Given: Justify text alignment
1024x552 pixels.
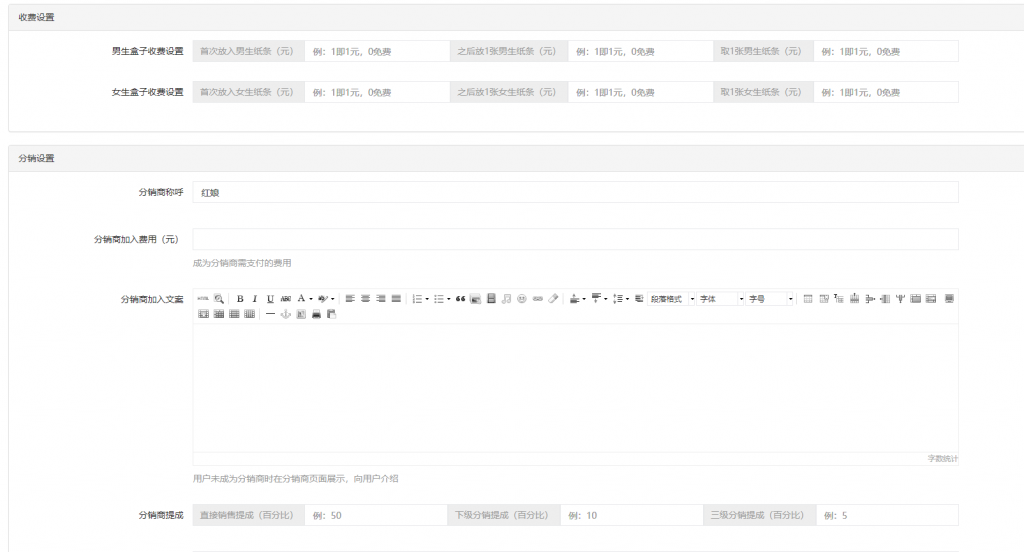Looking at the screenshot, I should [x=396, y=299].
